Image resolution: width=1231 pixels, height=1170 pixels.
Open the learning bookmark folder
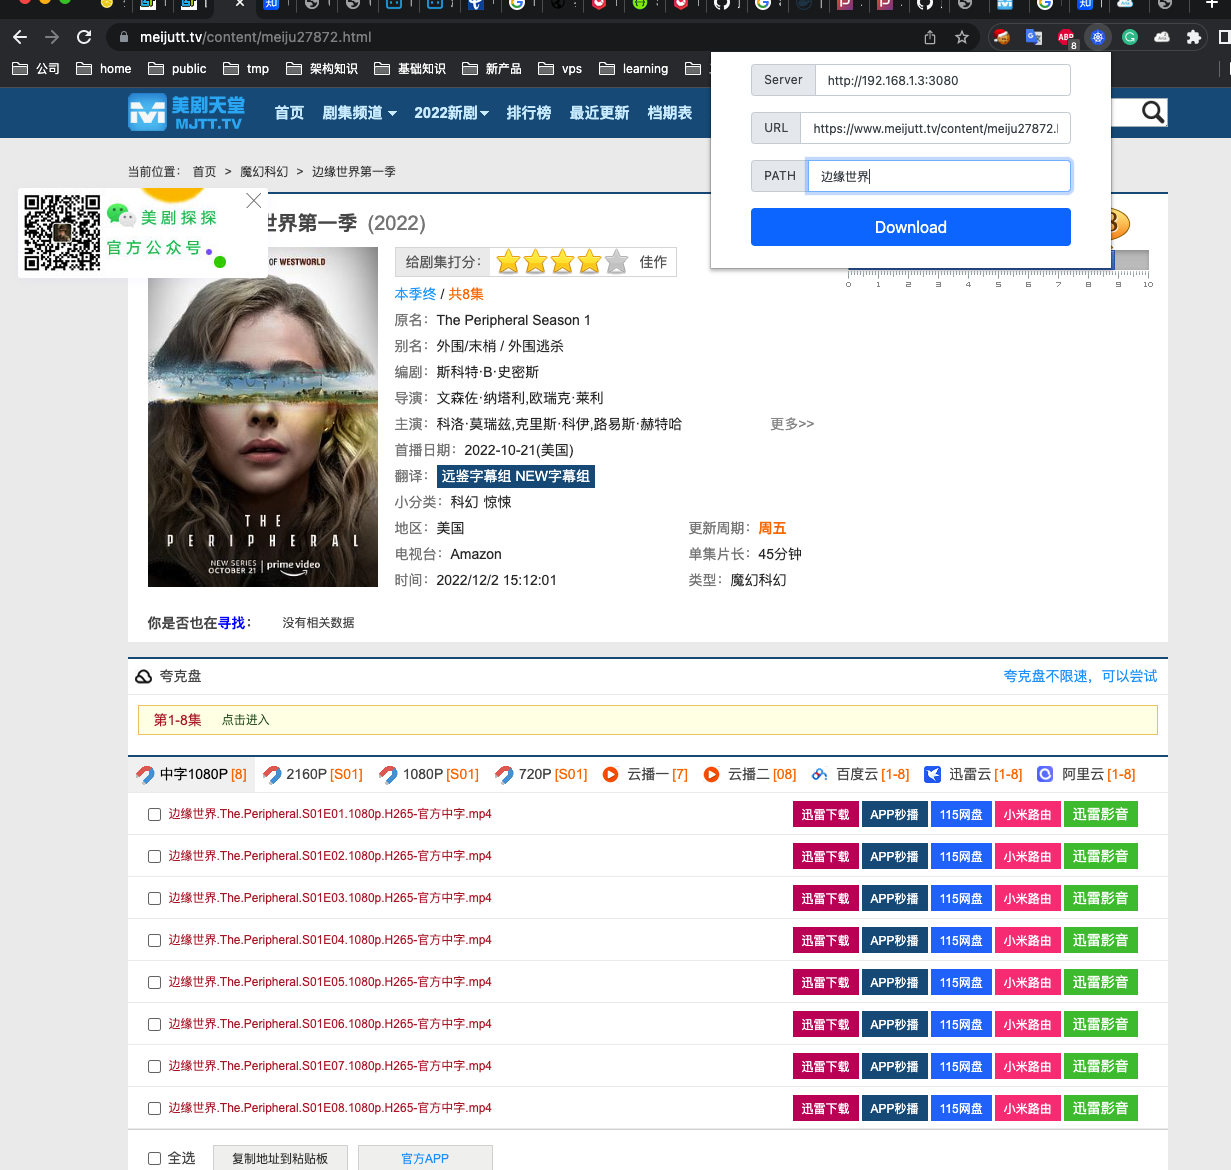click(x=634, y=69)
